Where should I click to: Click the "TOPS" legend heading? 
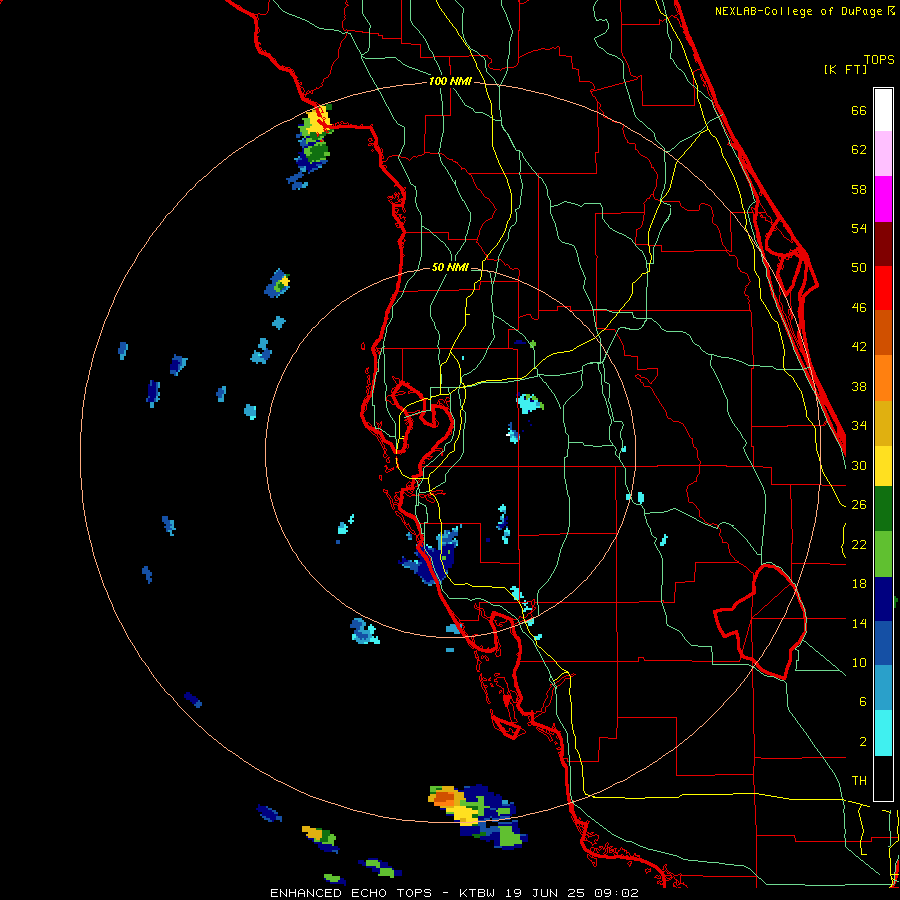click(879, 60)
